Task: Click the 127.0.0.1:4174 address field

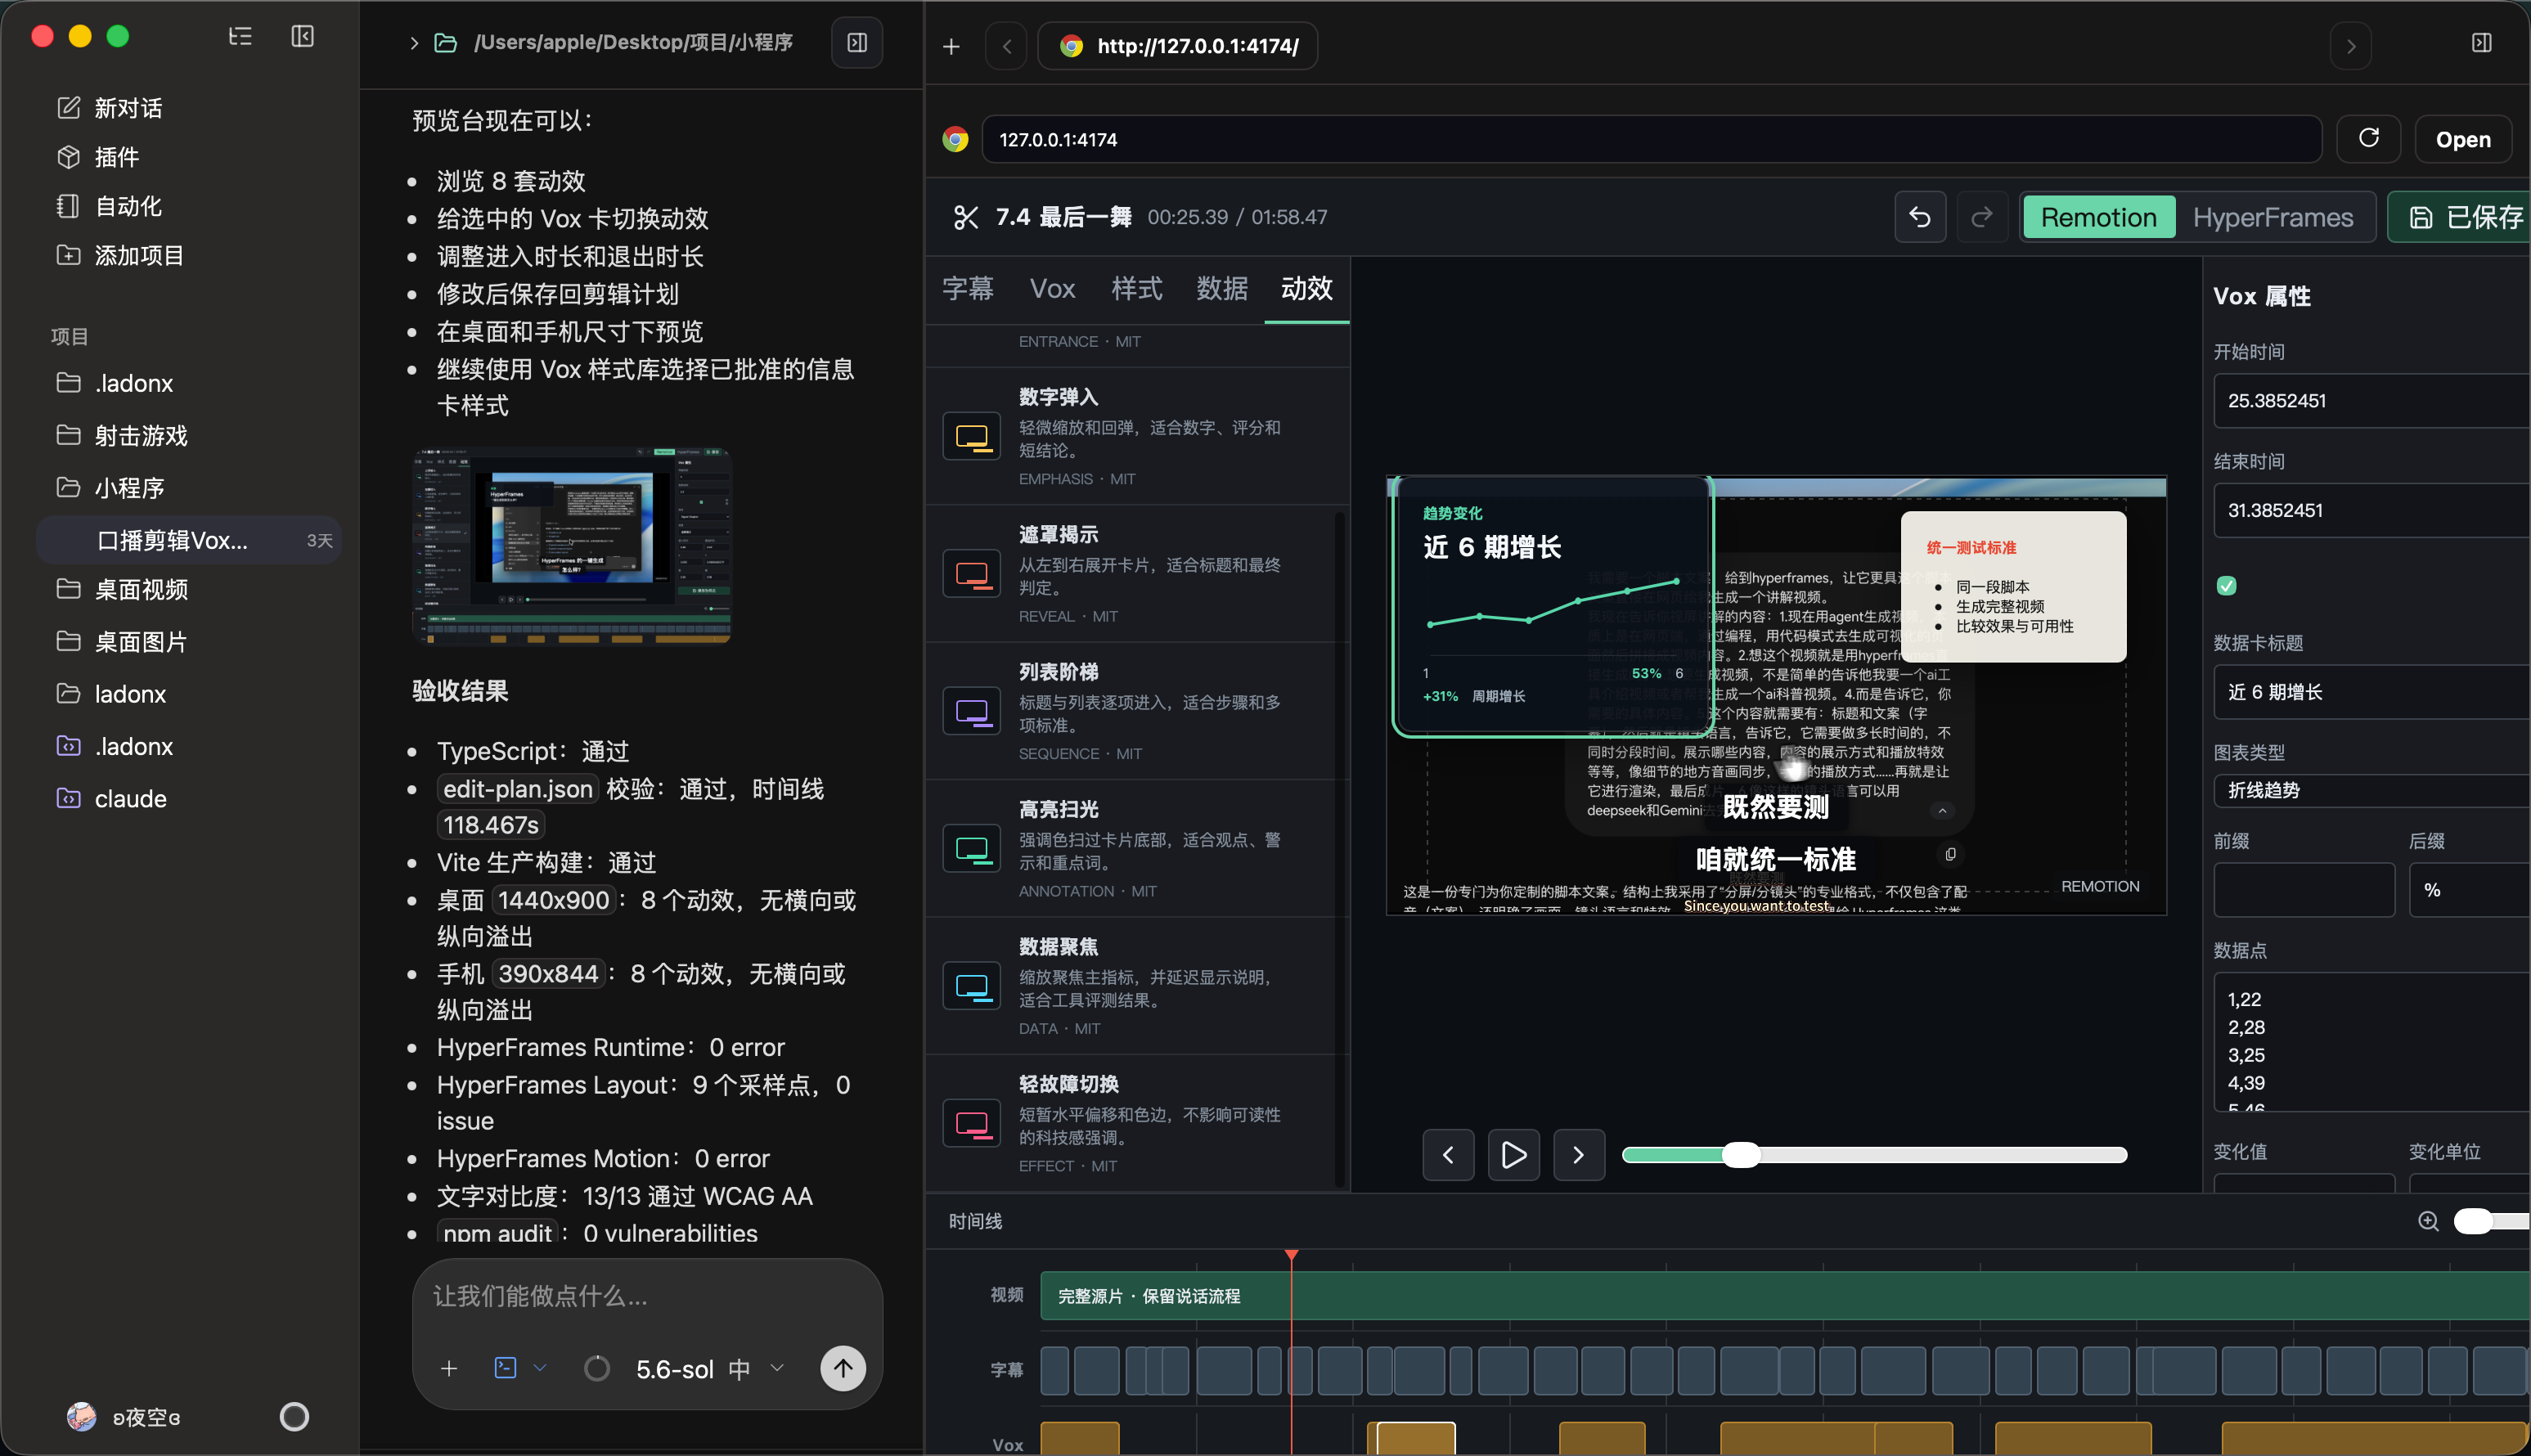Action: click(1651, 139)
